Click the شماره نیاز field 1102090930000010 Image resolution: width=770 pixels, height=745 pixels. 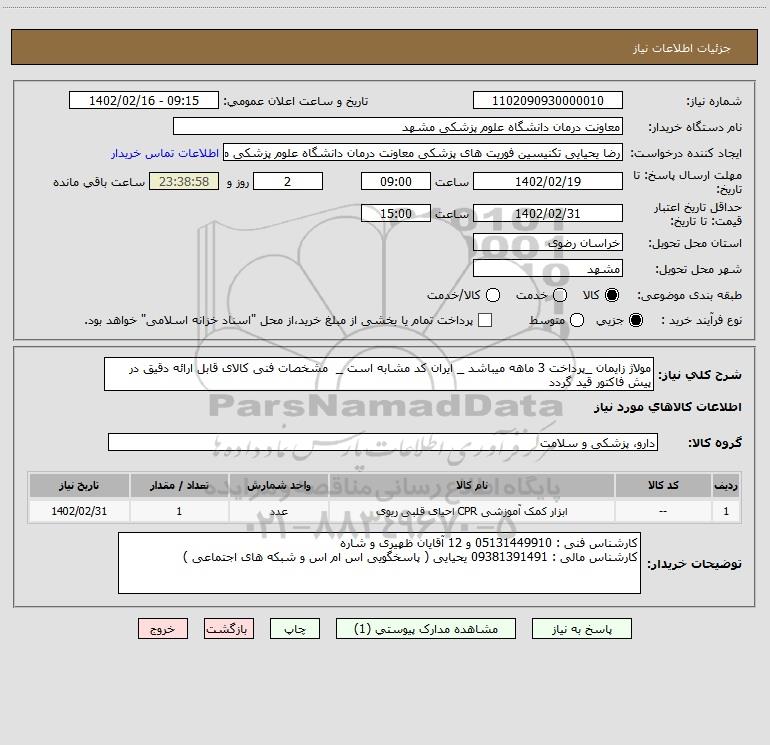pyautogui.click(x=548, y=100)
